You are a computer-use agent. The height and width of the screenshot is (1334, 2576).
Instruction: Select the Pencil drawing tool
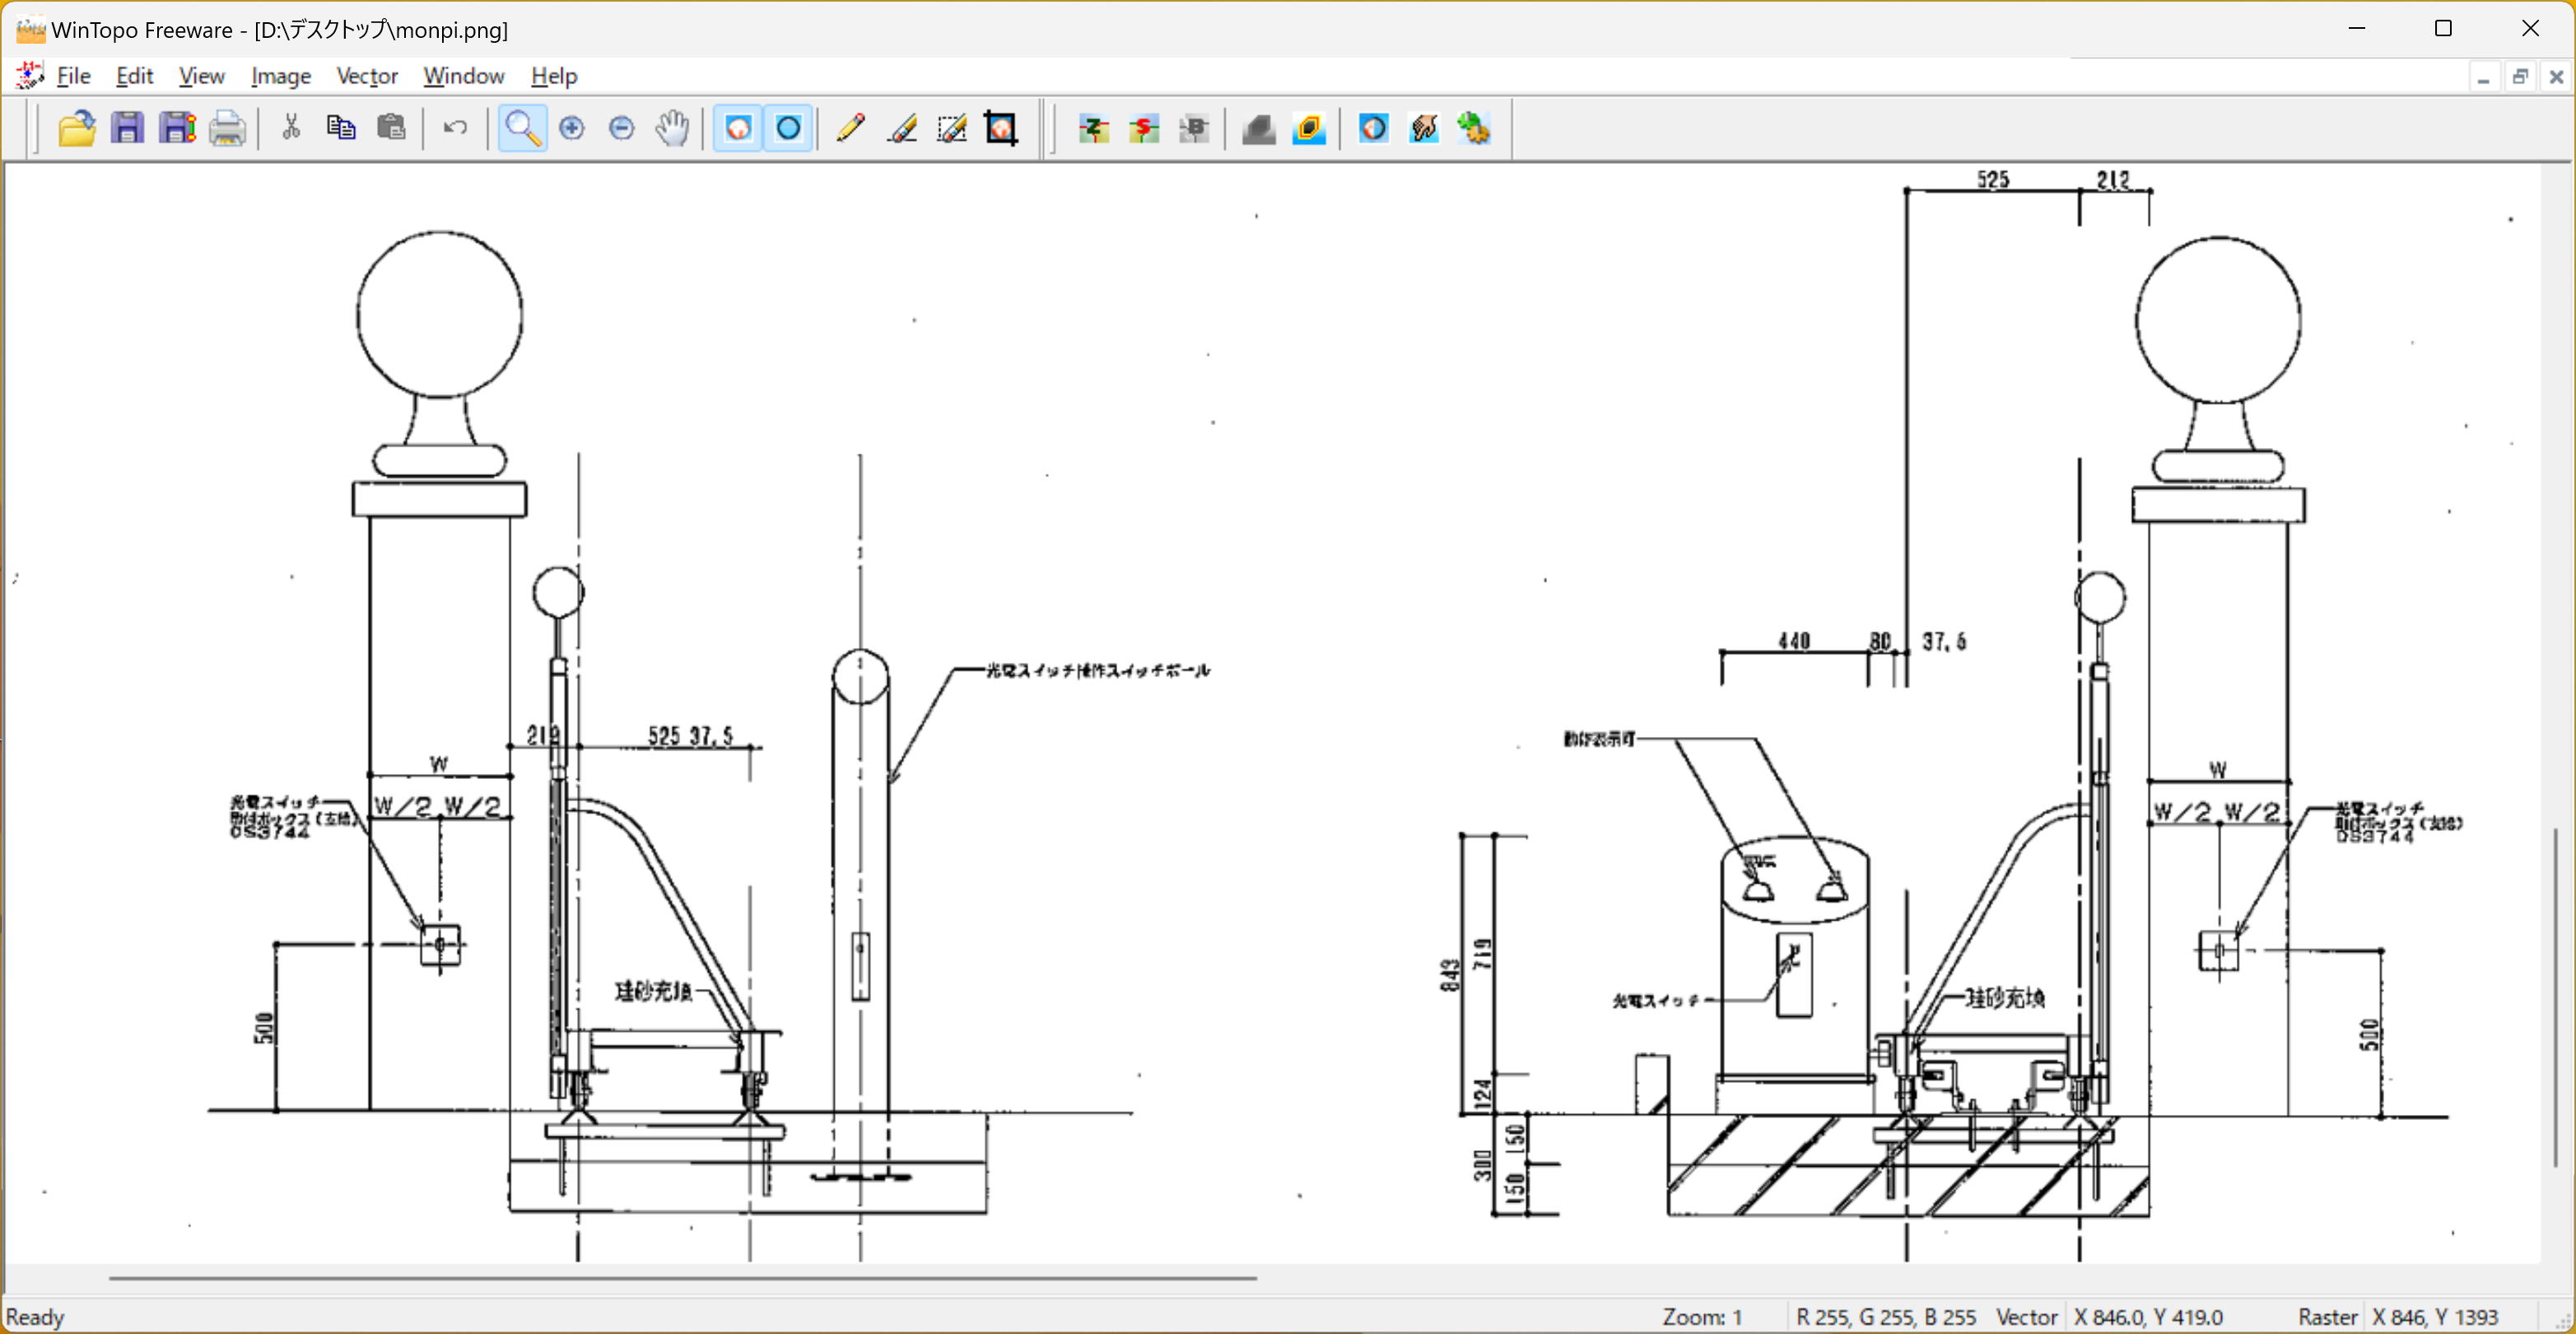click(x=850, y=128)
